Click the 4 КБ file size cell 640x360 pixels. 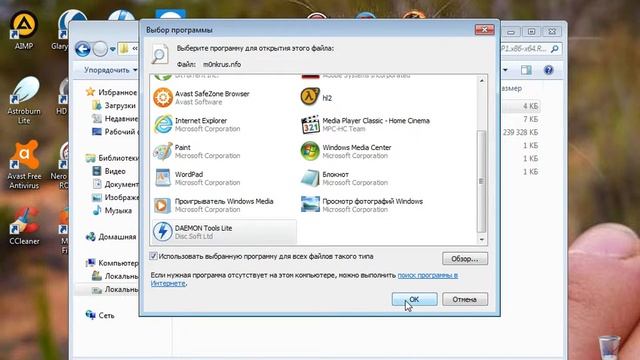point(530,106)
